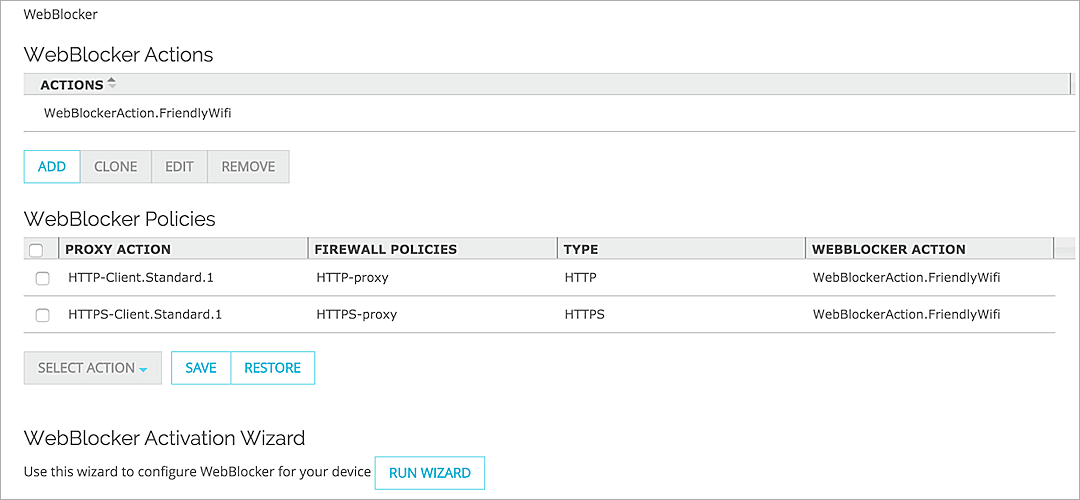
Task: Click the Restore button
Action: [x=272, y=368]
